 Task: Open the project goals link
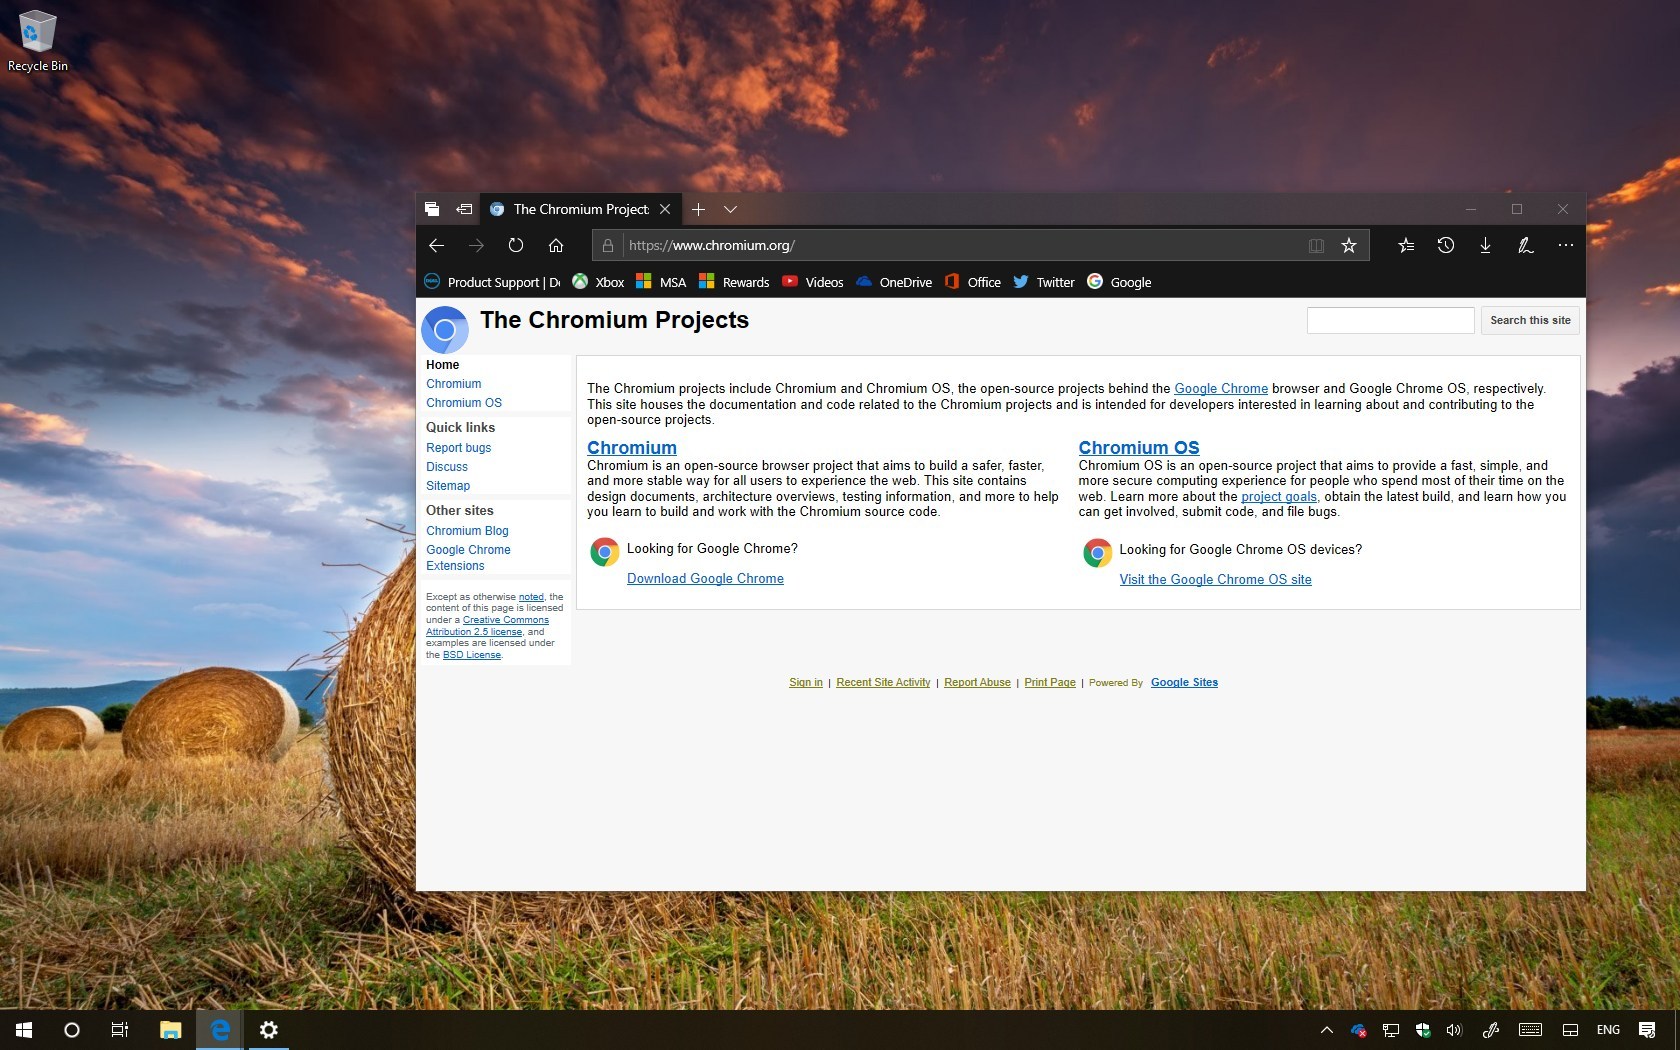pyautogui.click(x=1279, y=497)
